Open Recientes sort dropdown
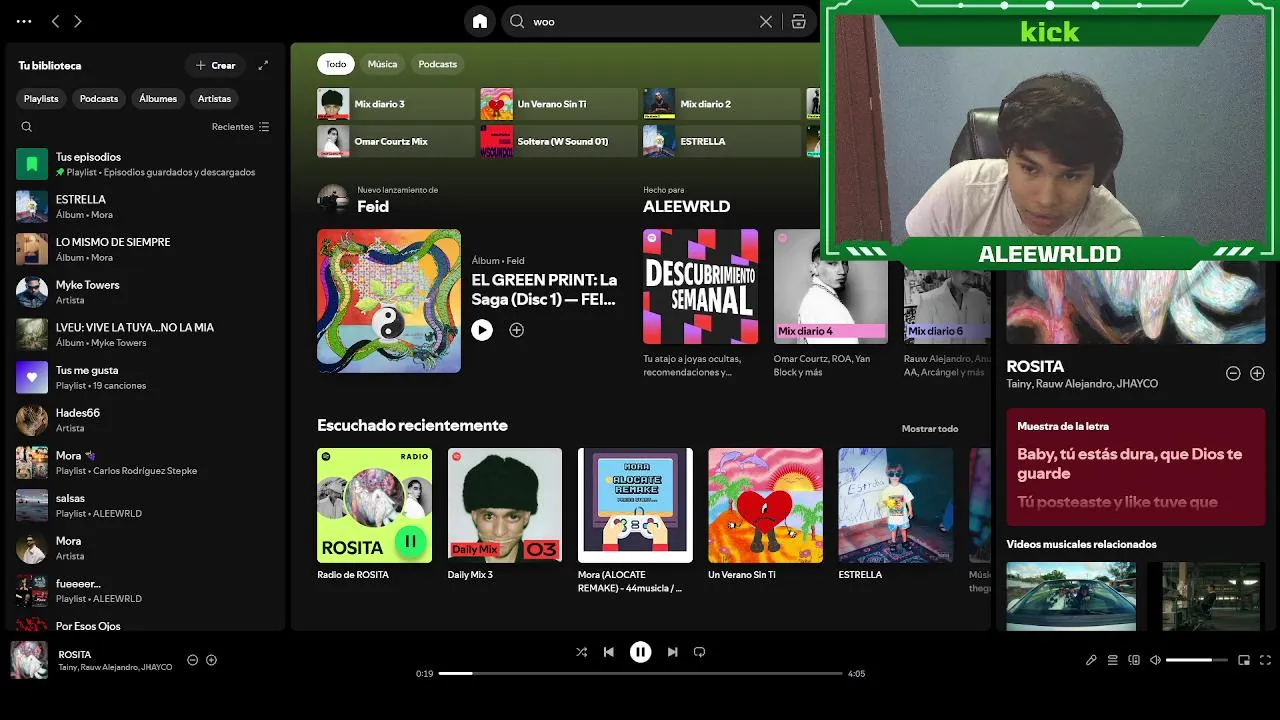 tap(240, 127)
